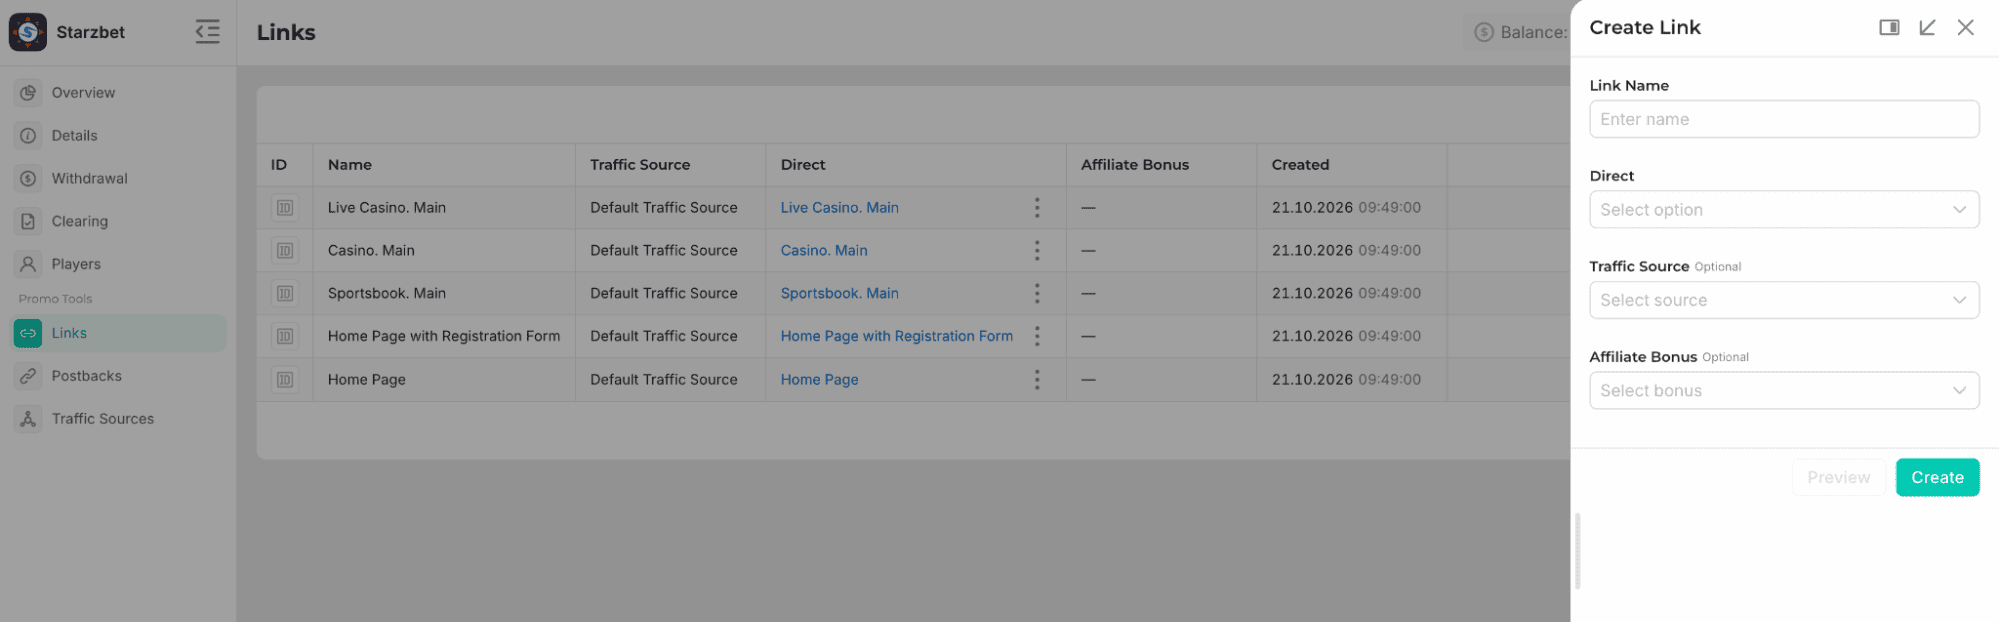Open more options for Home Page link
Screen dimensions: 1999x622
coord(1037,380)
